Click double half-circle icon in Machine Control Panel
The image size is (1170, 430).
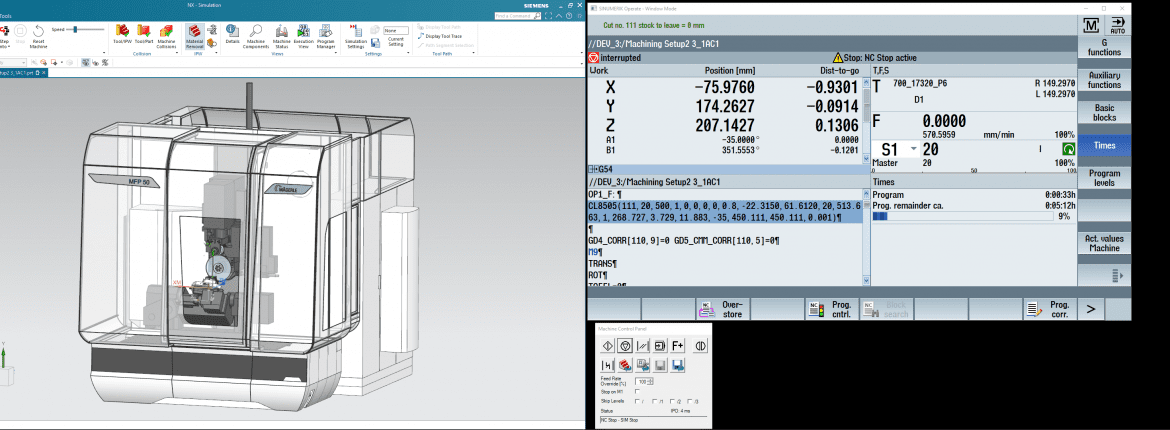(700, 346)
